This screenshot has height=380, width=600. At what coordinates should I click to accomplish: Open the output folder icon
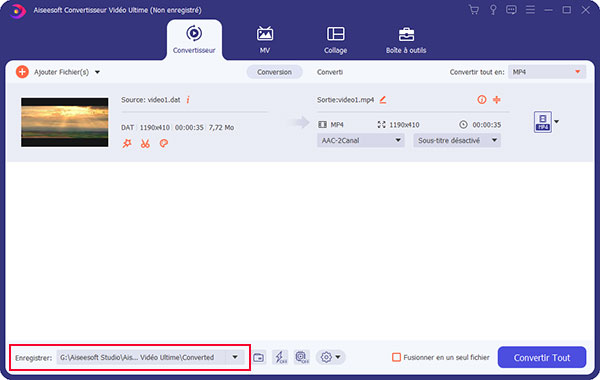click(x=259, y=357)
